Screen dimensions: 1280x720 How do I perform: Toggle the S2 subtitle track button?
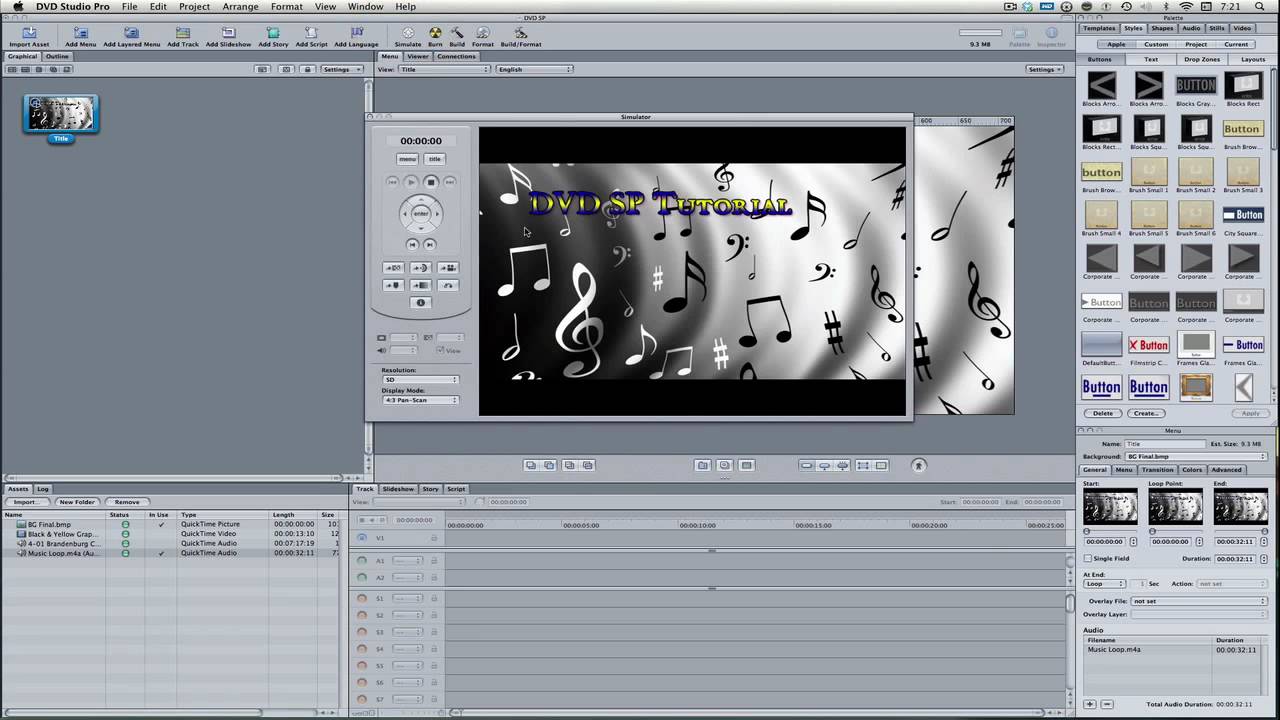pyautogui.click(x=362, y=615)
